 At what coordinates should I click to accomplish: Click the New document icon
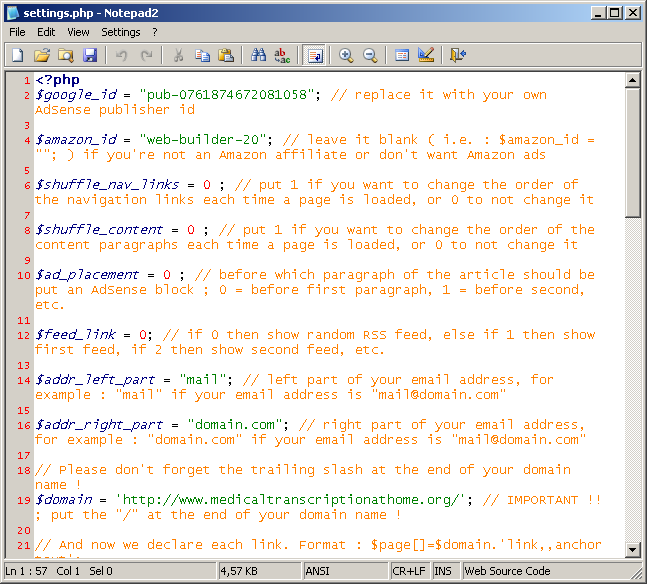pyautogui.click(x=17, y=55)
